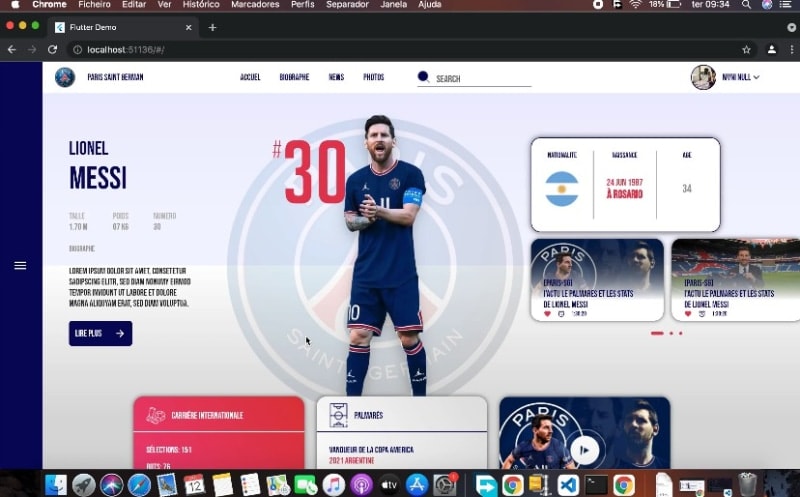Click the 'Messi' name heading
Image resolution: width=800 pixels, height=497 pixels.
98,178
